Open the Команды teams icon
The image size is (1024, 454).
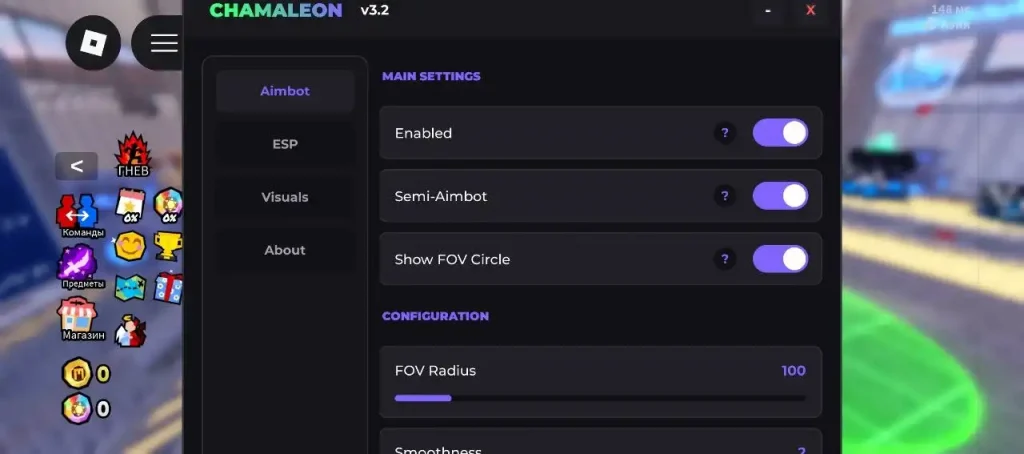82,216
